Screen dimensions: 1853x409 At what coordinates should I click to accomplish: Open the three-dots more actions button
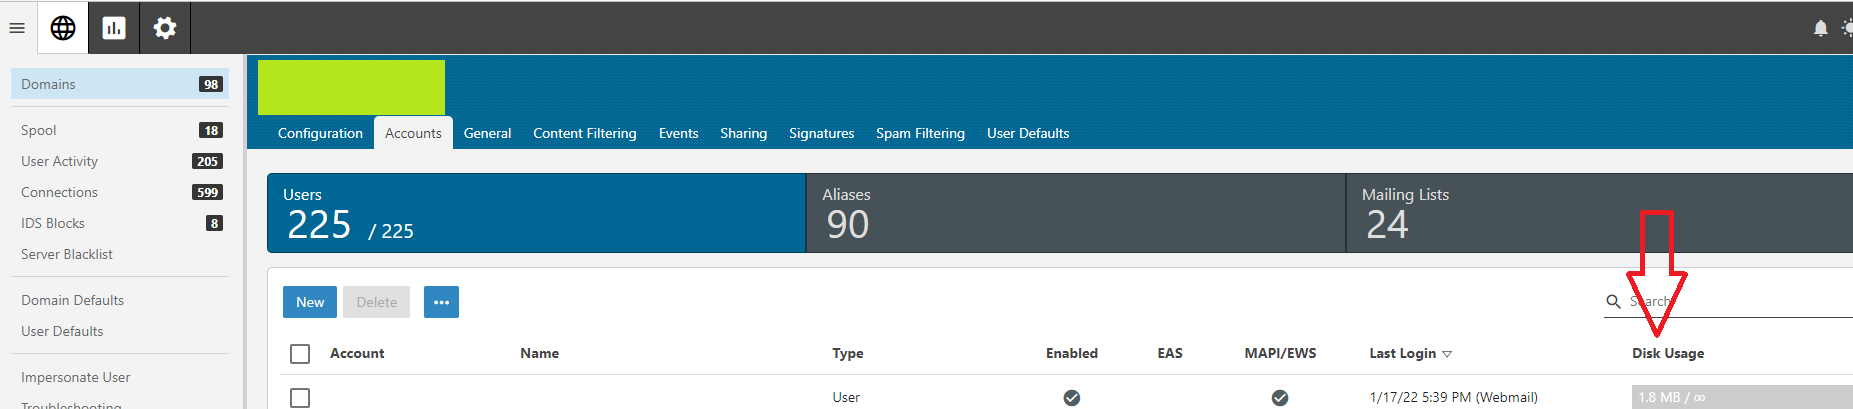pyautogui.click(x=441, y=302)
